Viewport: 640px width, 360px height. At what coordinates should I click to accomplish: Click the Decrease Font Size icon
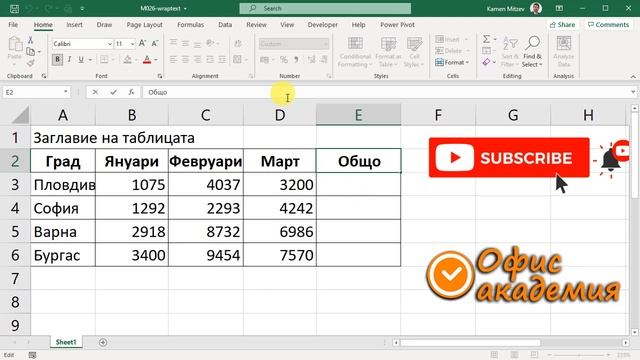(155, 43)
